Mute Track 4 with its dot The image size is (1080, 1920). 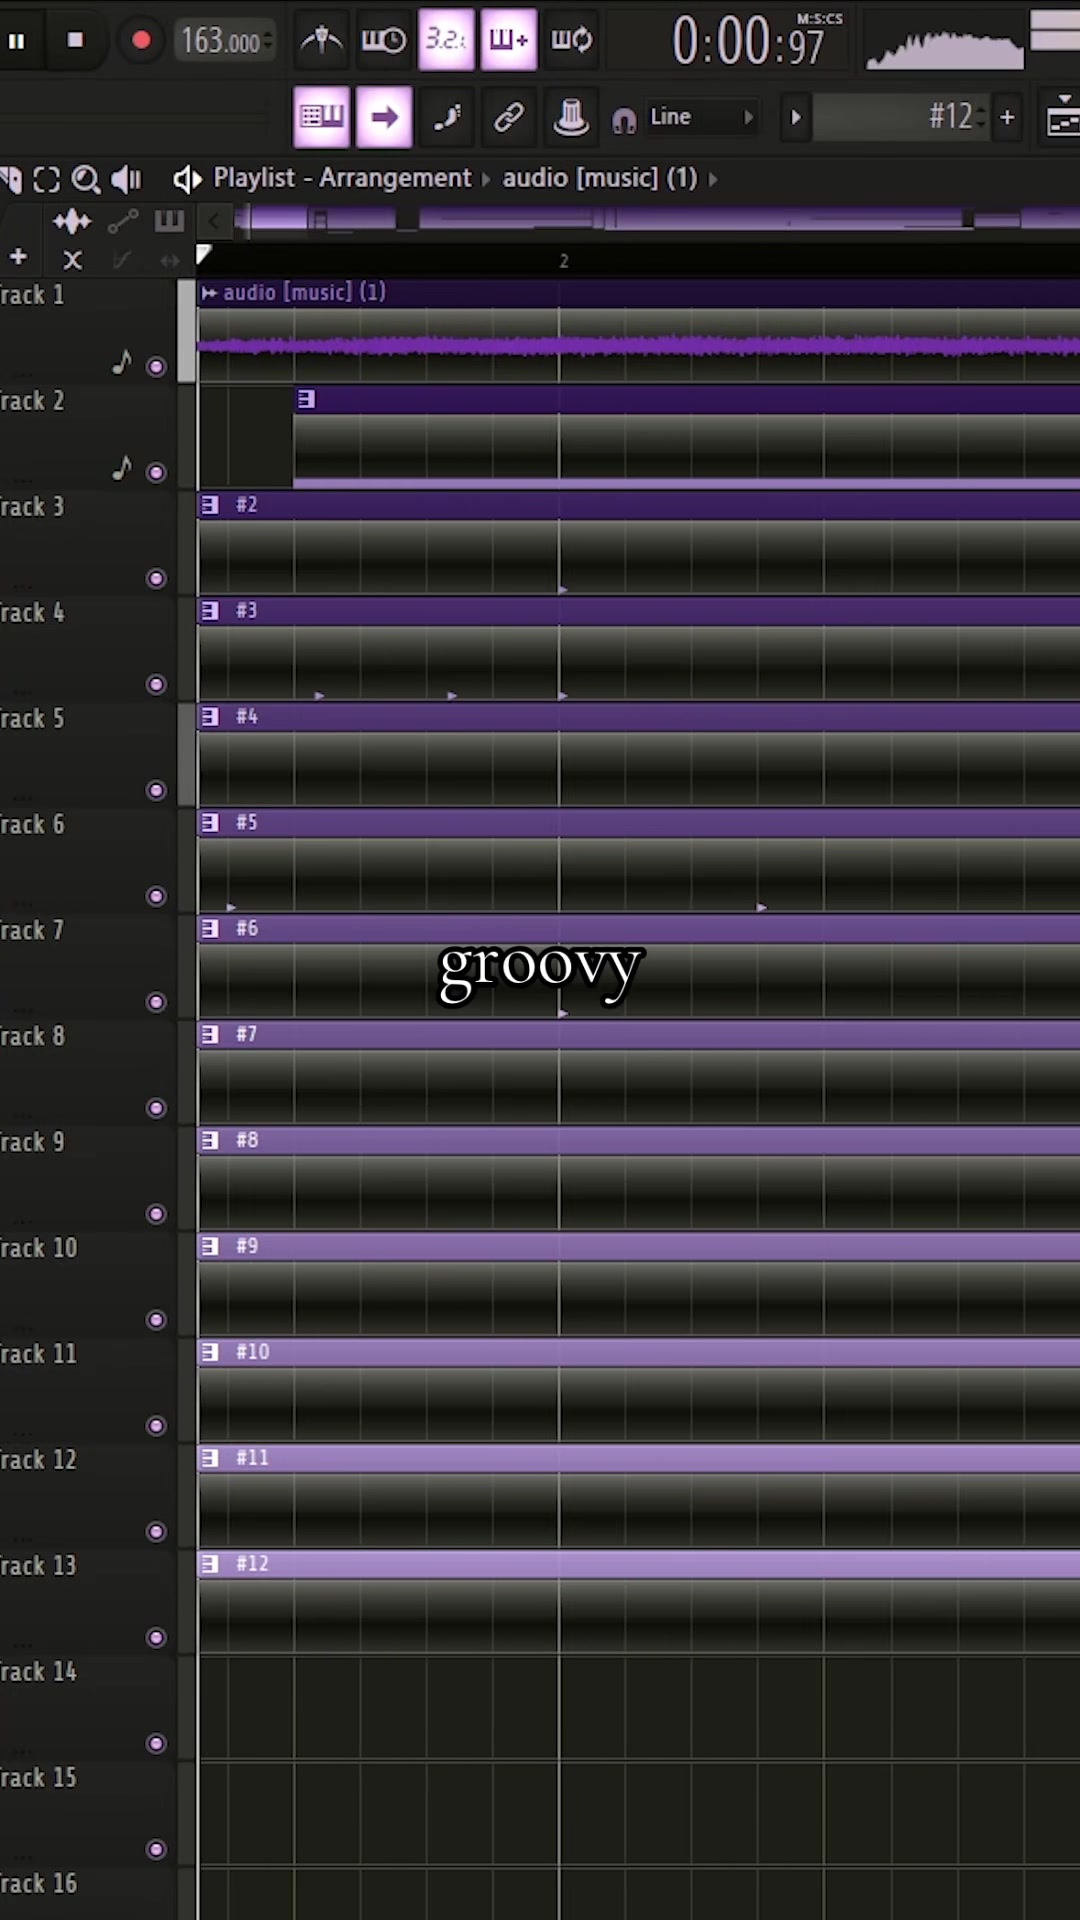156,685
